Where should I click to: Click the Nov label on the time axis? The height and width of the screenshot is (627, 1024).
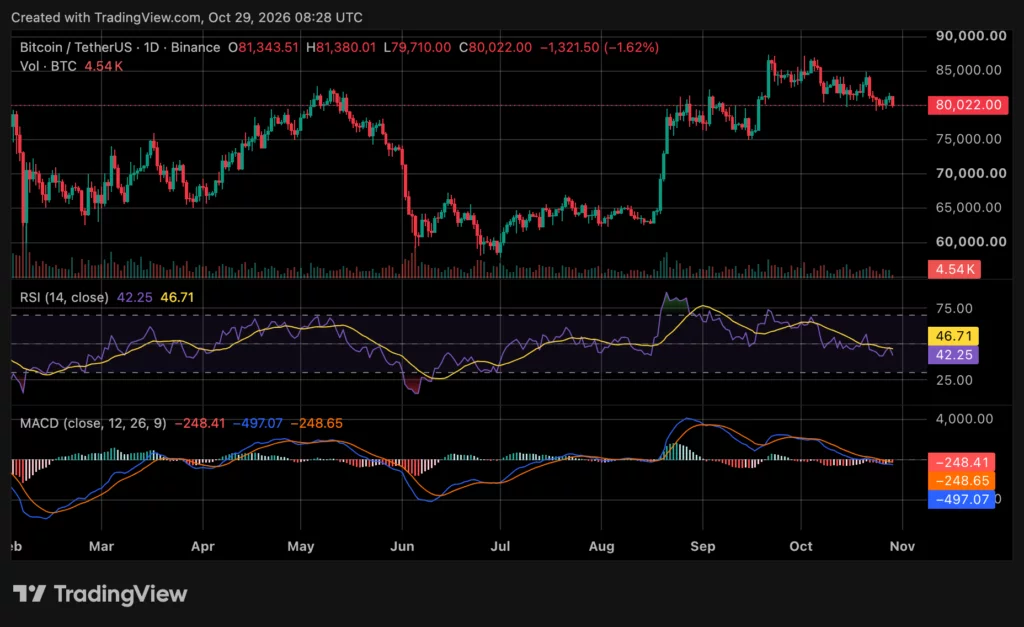(902, 546)
